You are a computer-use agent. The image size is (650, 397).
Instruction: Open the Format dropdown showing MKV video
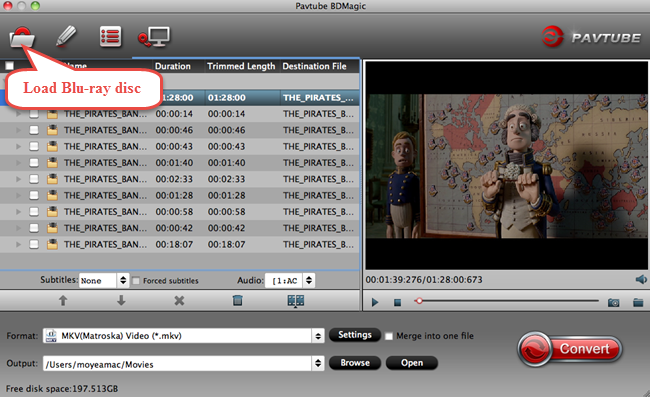click(x=183, y=336)
